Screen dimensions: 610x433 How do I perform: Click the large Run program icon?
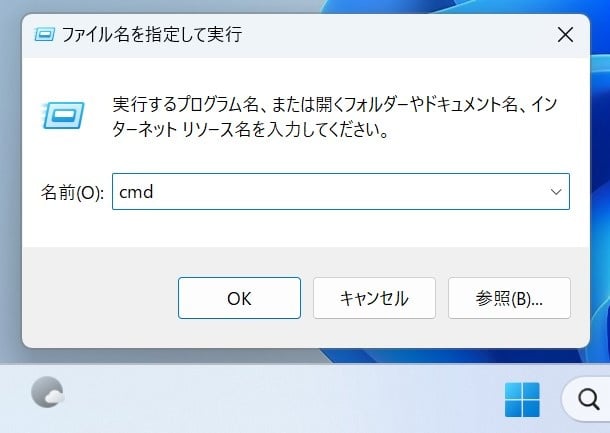click(x=63, y=115)
